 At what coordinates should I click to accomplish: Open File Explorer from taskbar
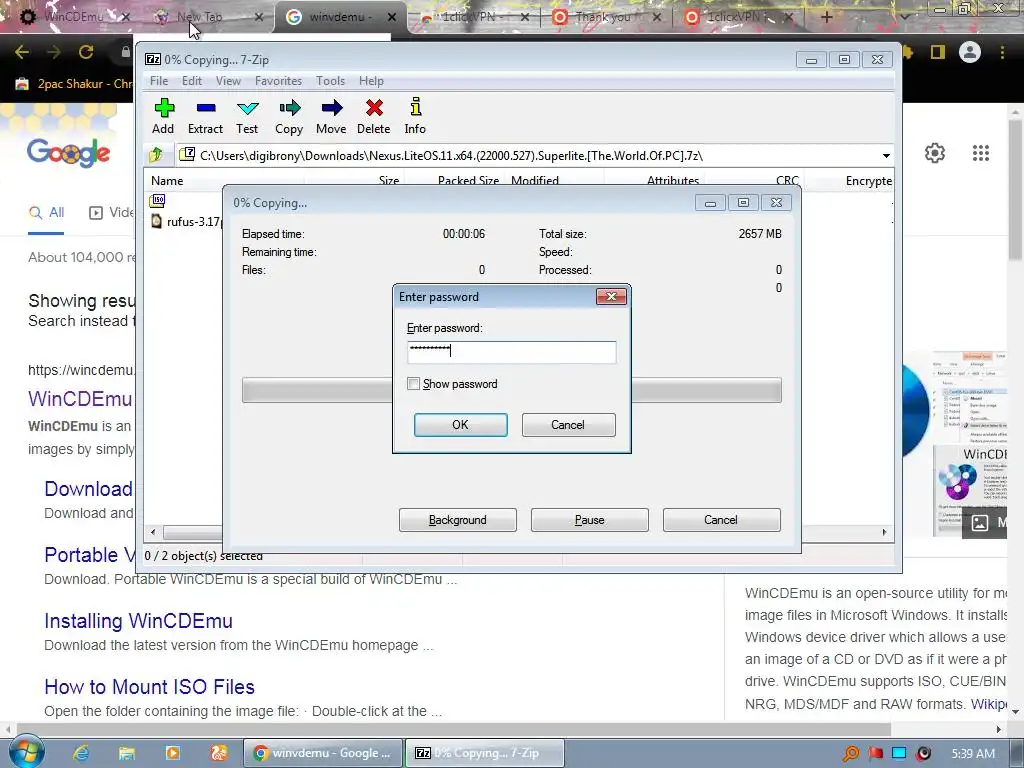point(127,753)
